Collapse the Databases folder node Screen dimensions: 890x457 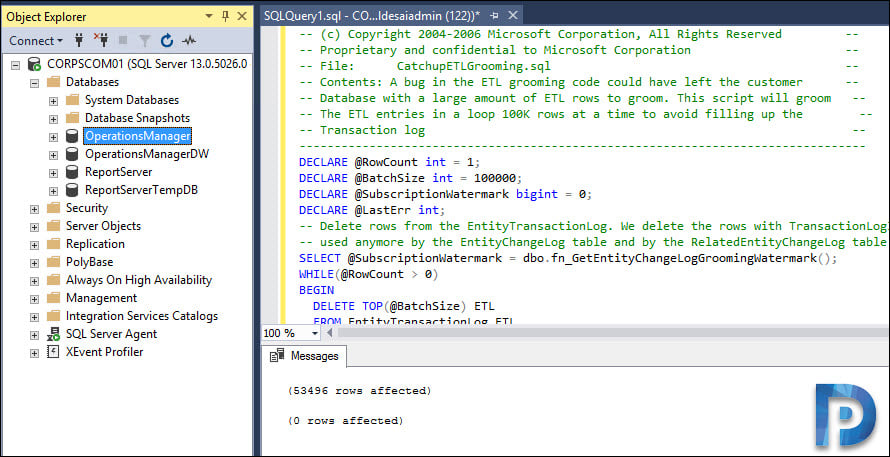tap(35, 82)
